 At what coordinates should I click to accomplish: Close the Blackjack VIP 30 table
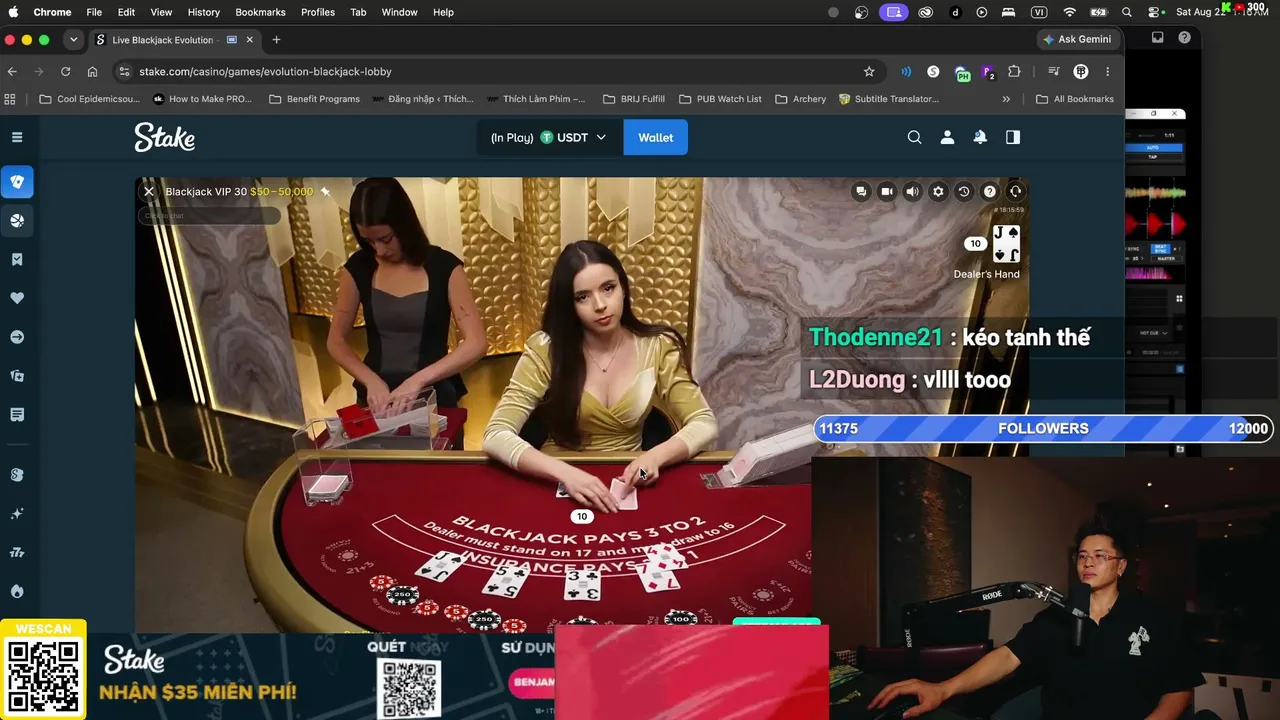tap(149, 192)
